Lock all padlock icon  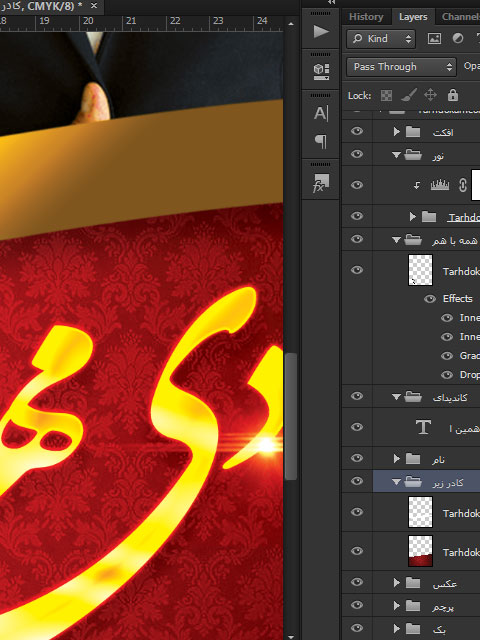tap(453, 95)
